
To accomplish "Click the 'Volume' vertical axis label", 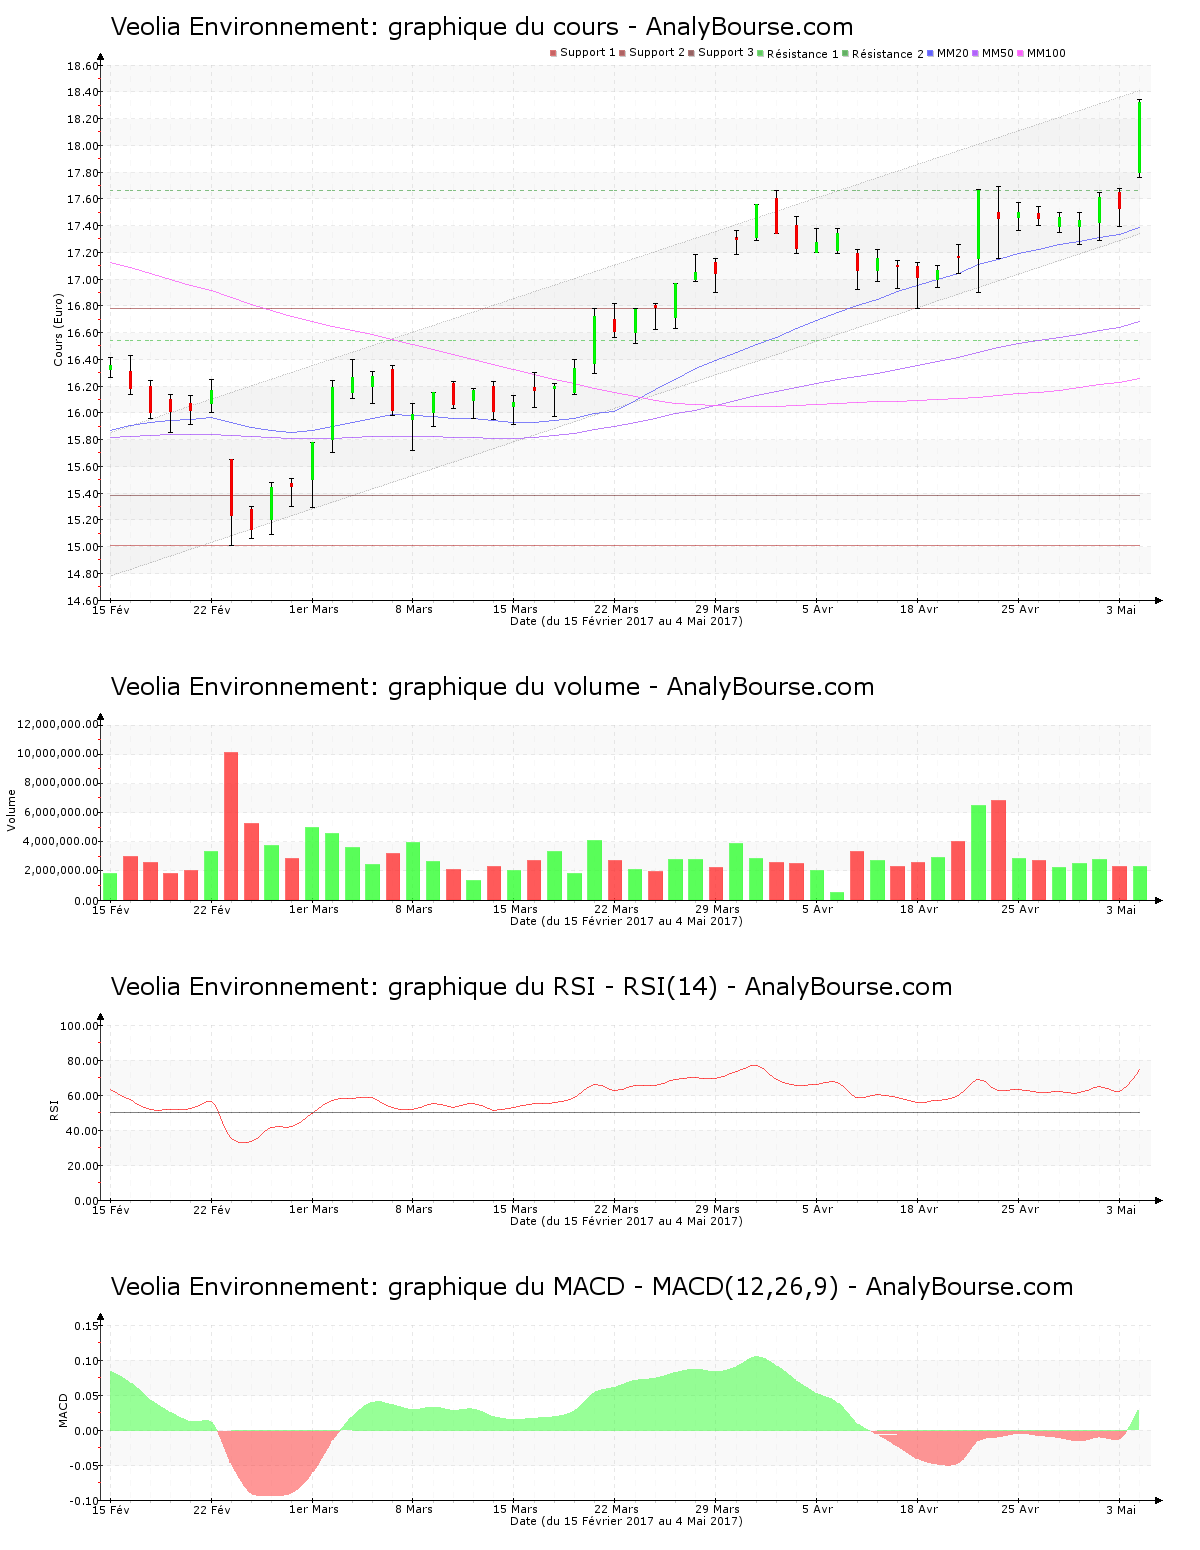I will (x=12, y=810).
